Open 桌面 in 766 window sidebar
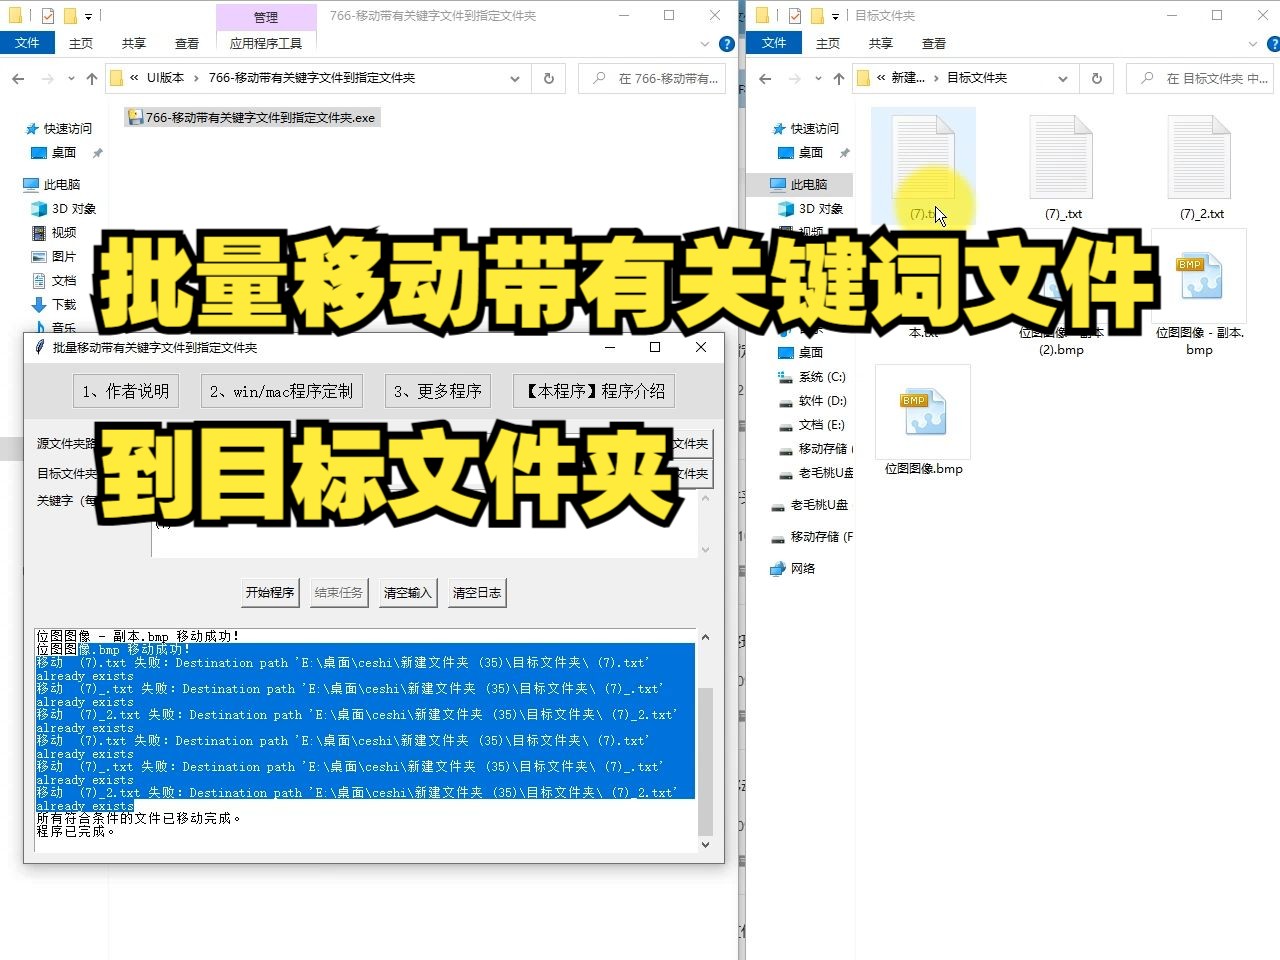The height and width of the screenshot is (960, 1280). tap(54, 153)
